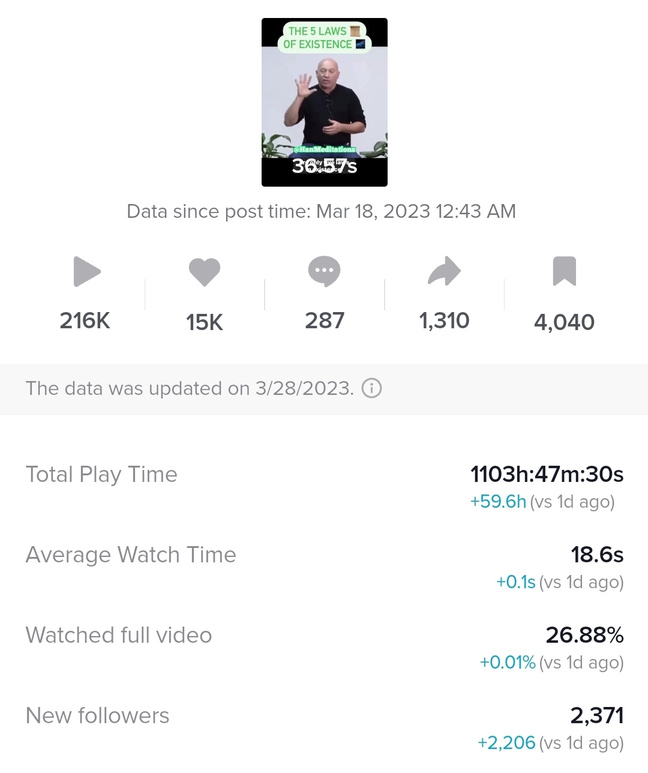
Task: Click the 216K plays count
Action: (85, 321)
